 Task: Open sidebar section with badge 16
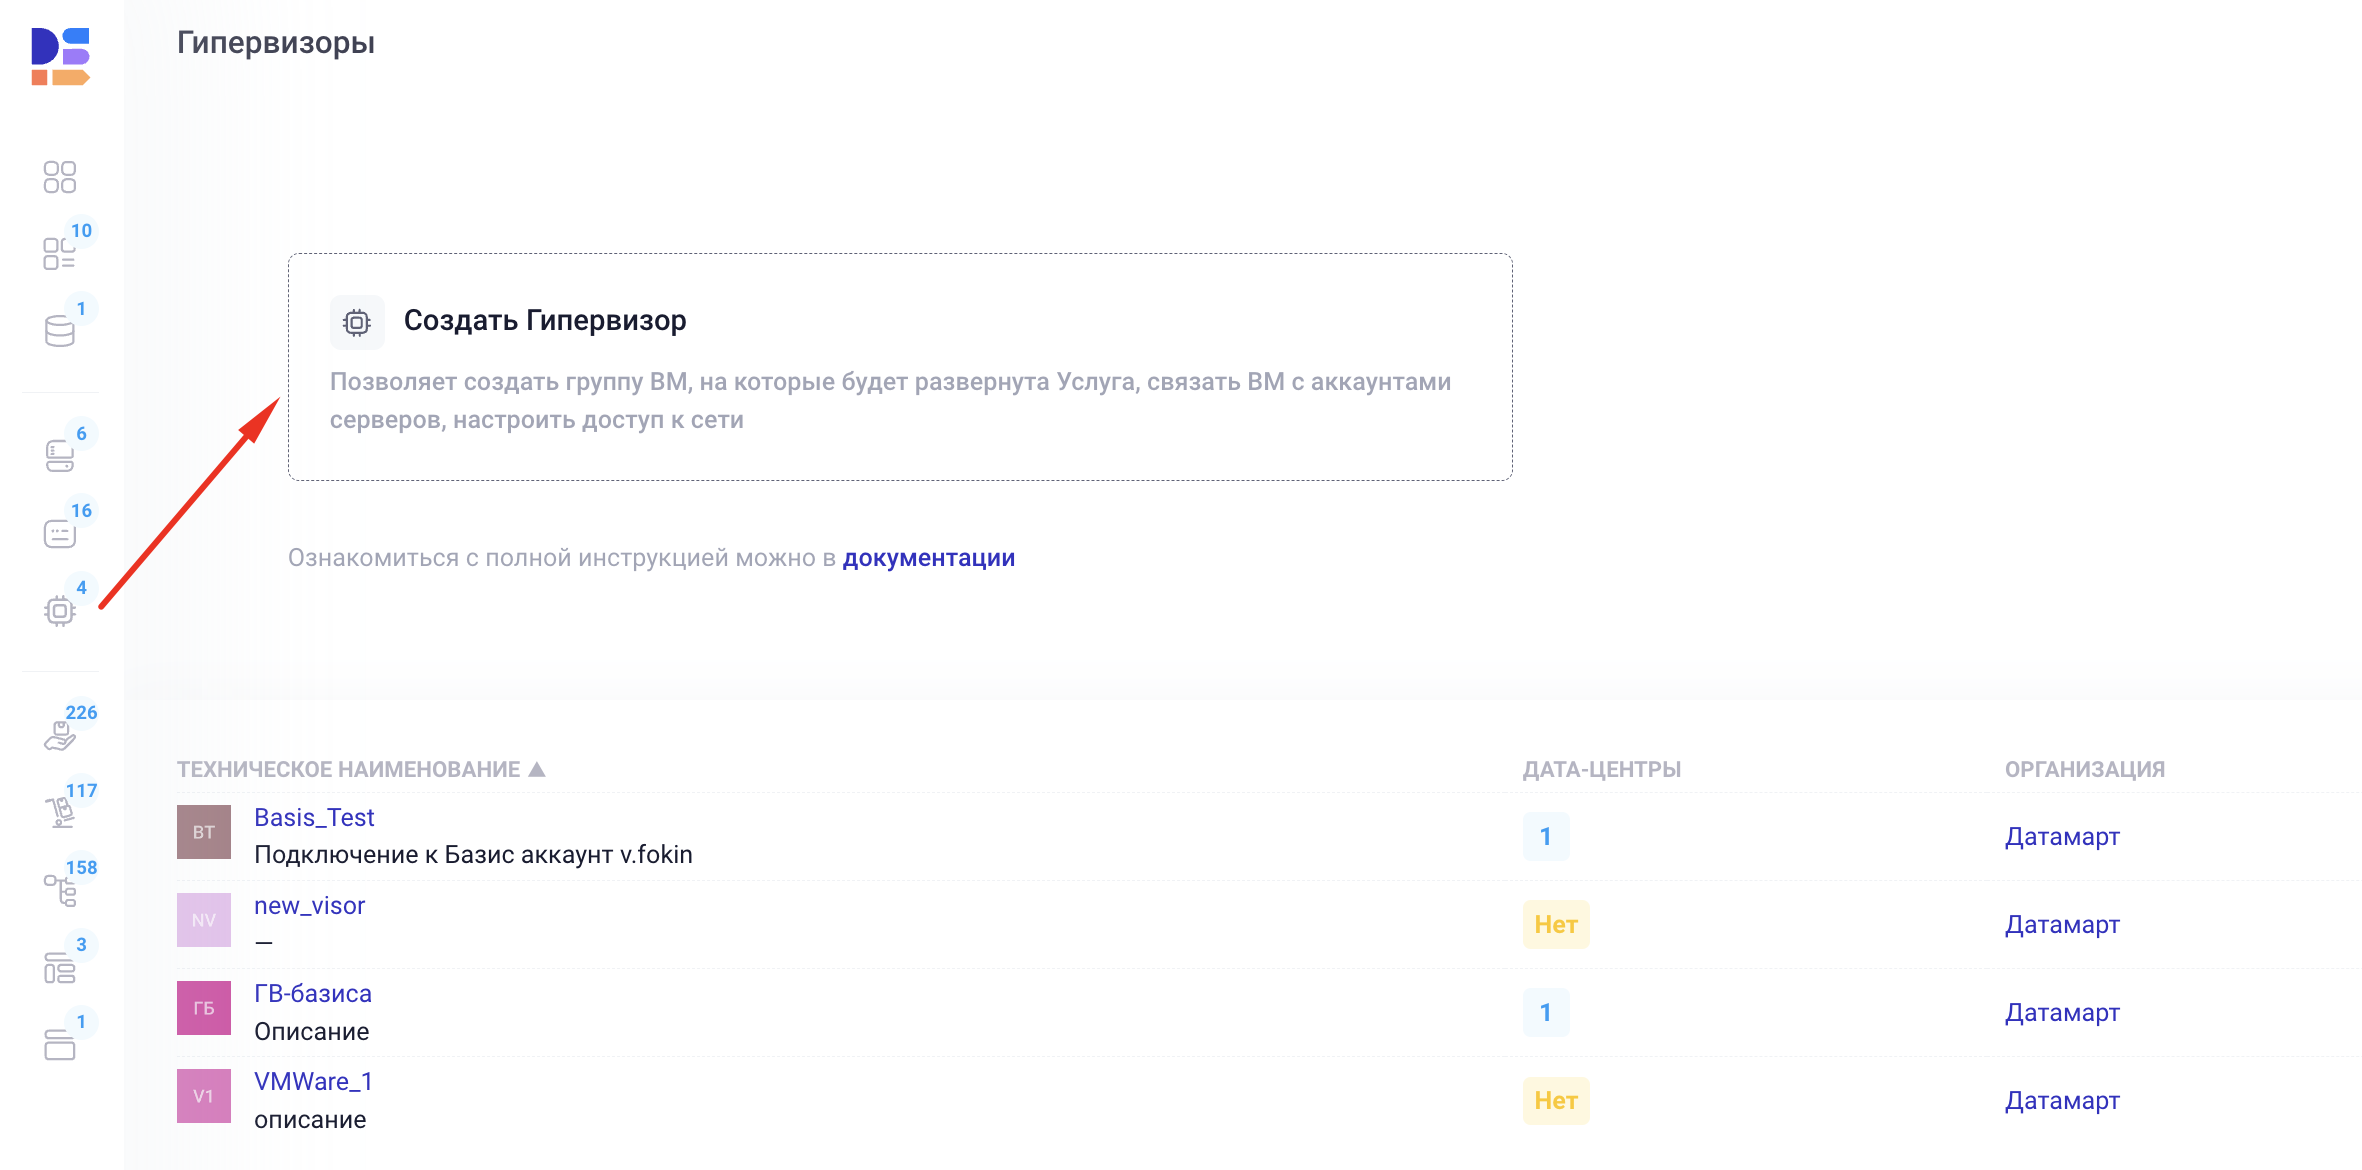[60, 534]
